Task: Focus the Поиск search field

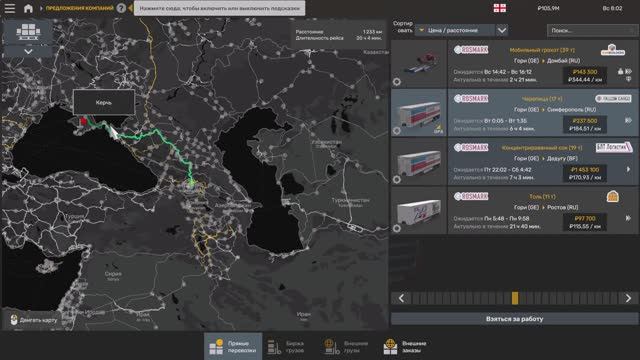Action: click(592, 30)
